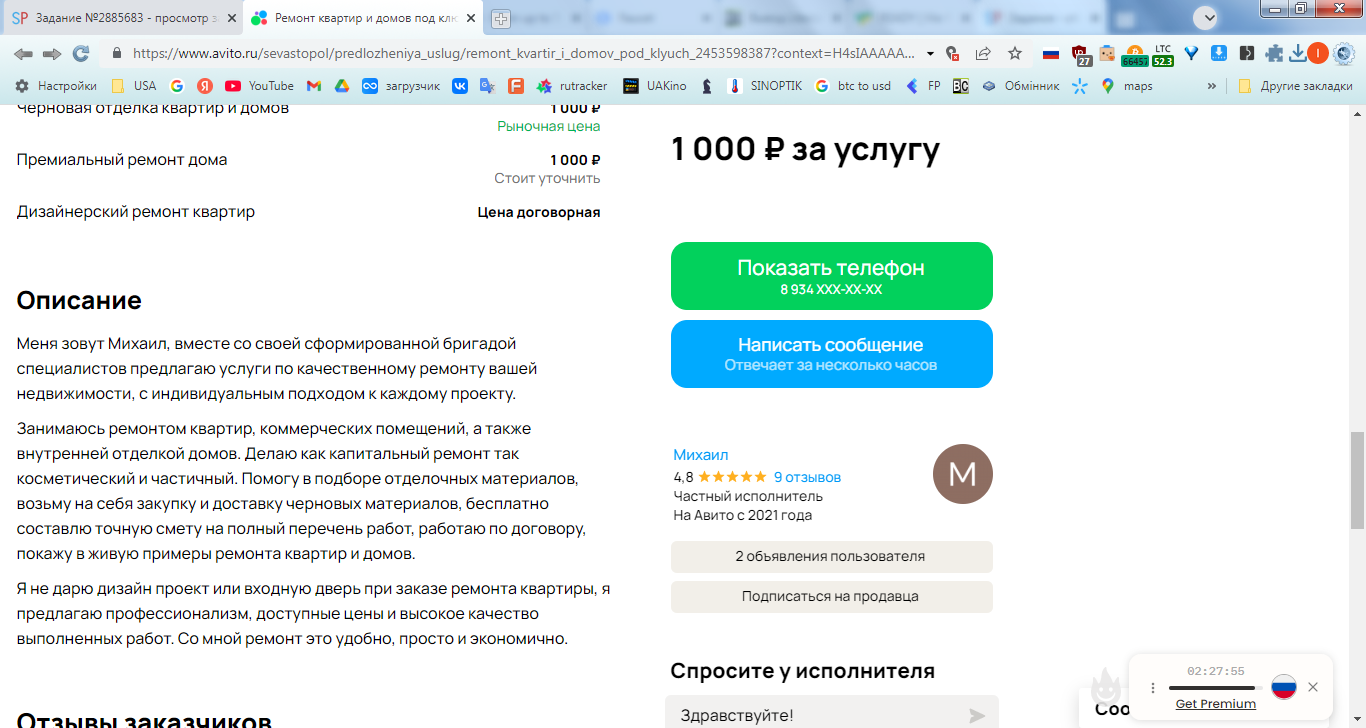Open the YouTube bookmark
The image size is (1366, 728).
tap(259, 86)
